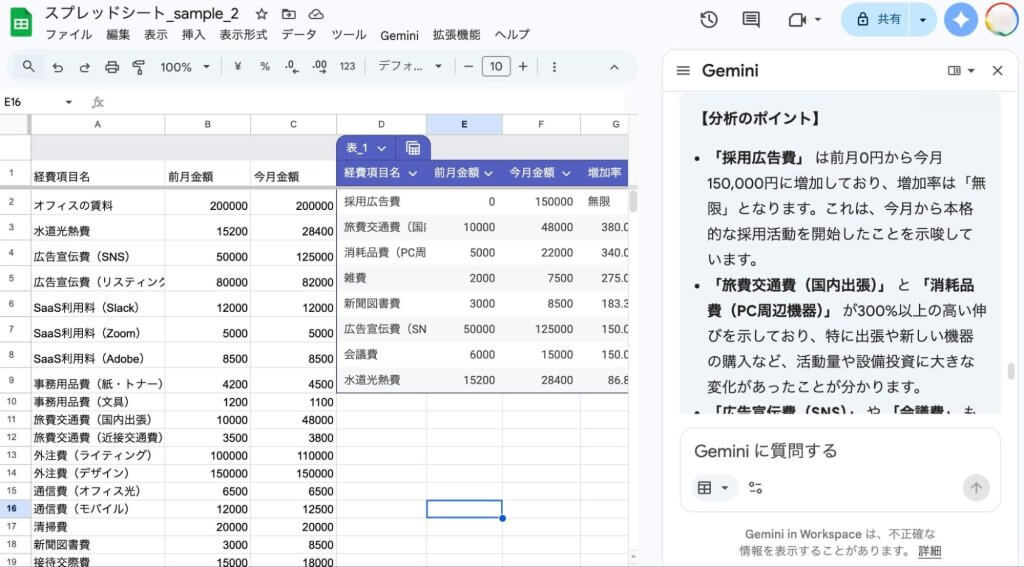Open the 100% zoom dropdown
The height and width of the screenshot is (567, 1024).
[185, 67]
